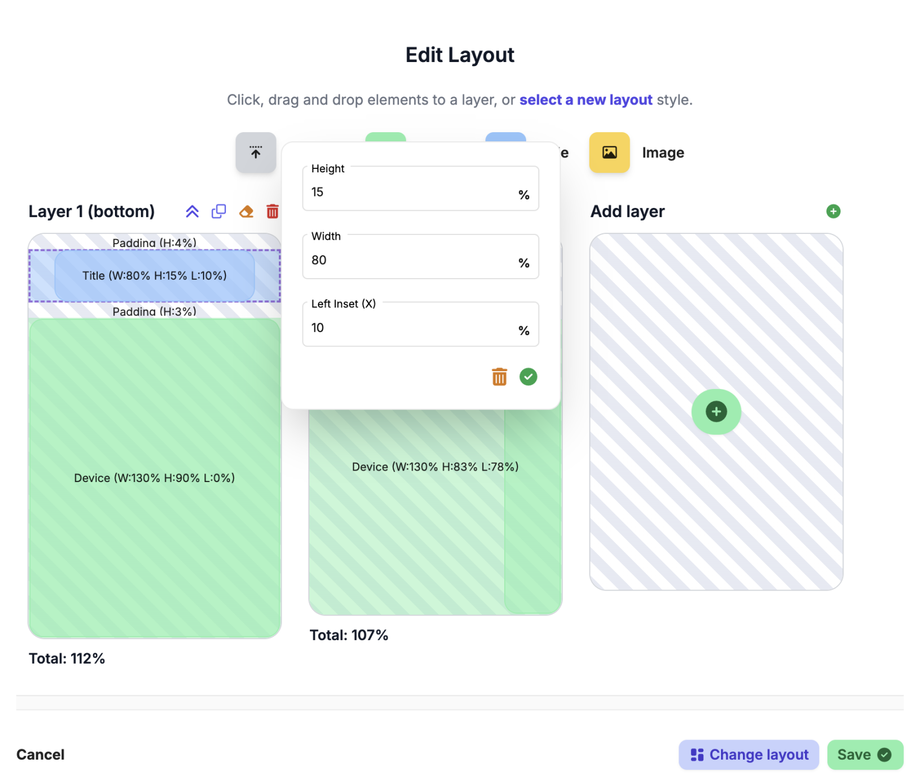Click large green plus in empty layer
Viewport: 920px width, 782px height.
tap(716, 412)
